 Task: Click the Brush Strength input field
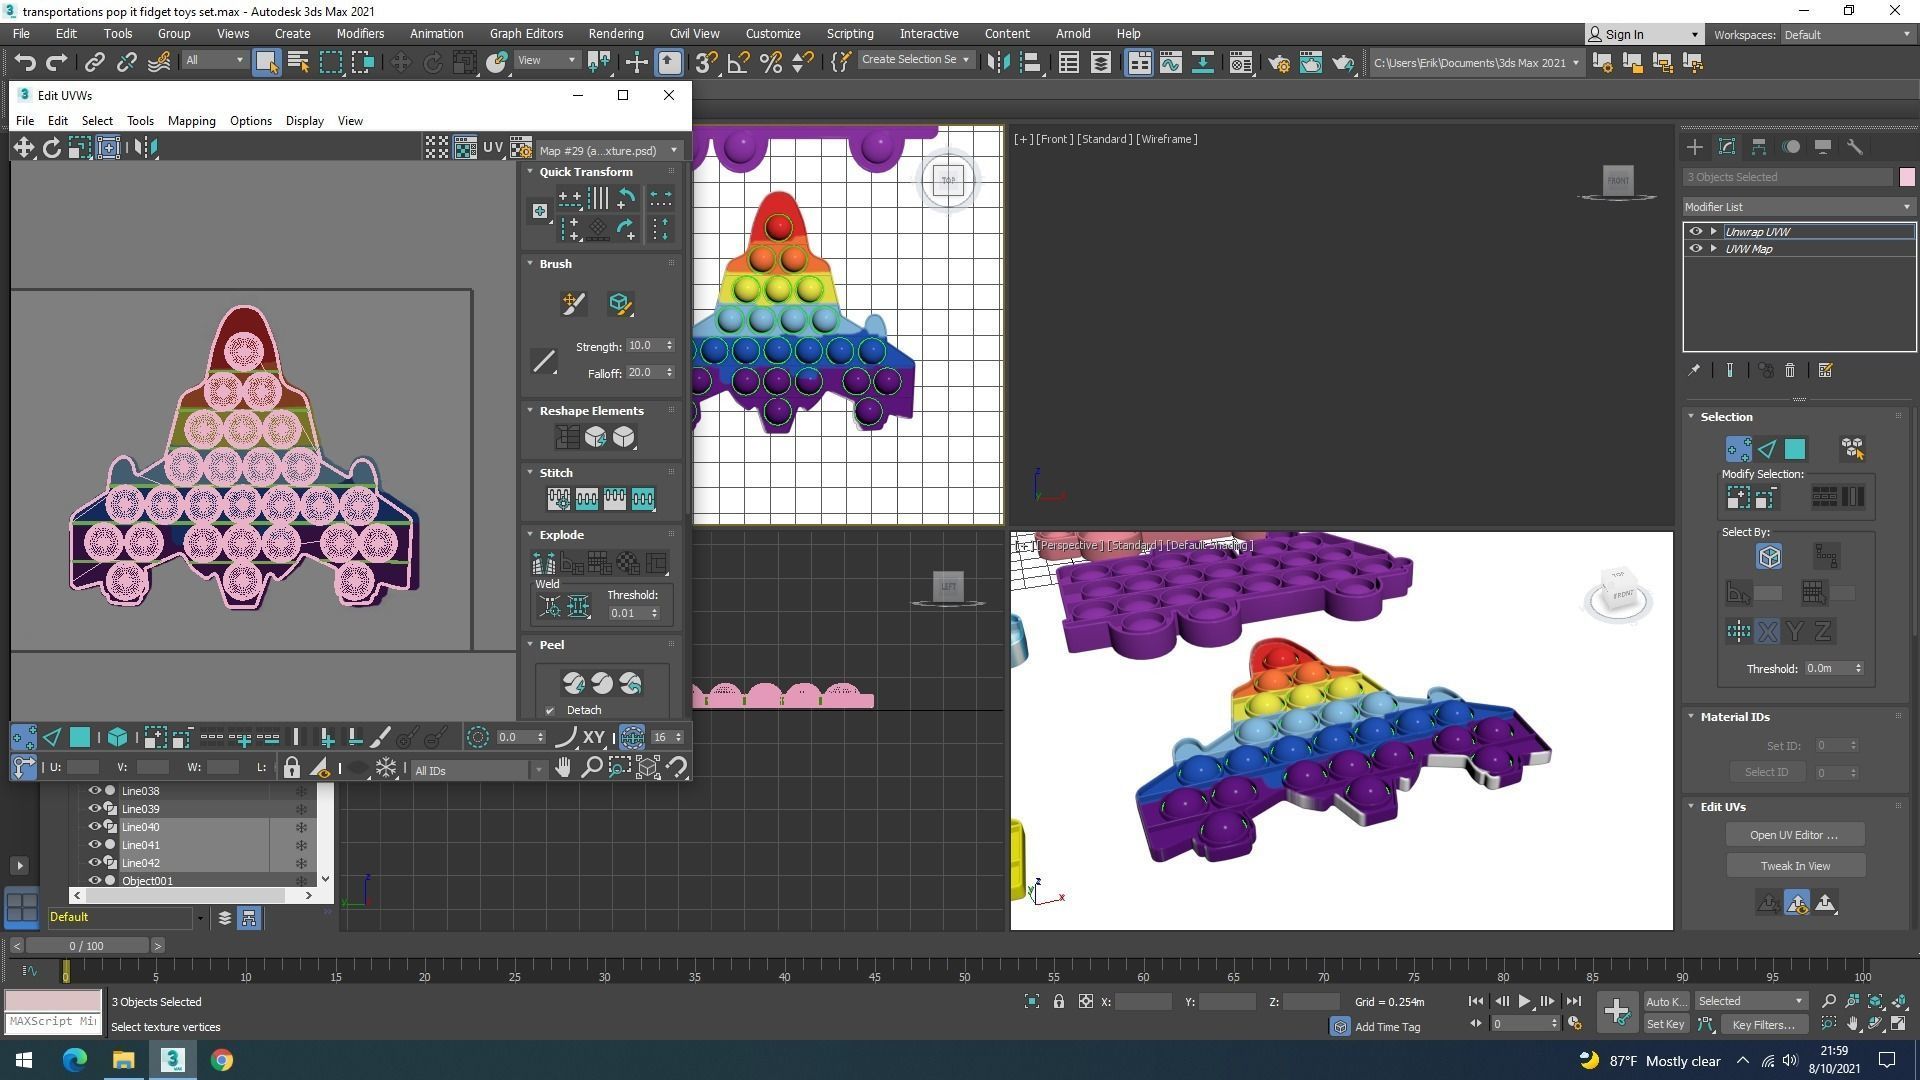point(643,346)
